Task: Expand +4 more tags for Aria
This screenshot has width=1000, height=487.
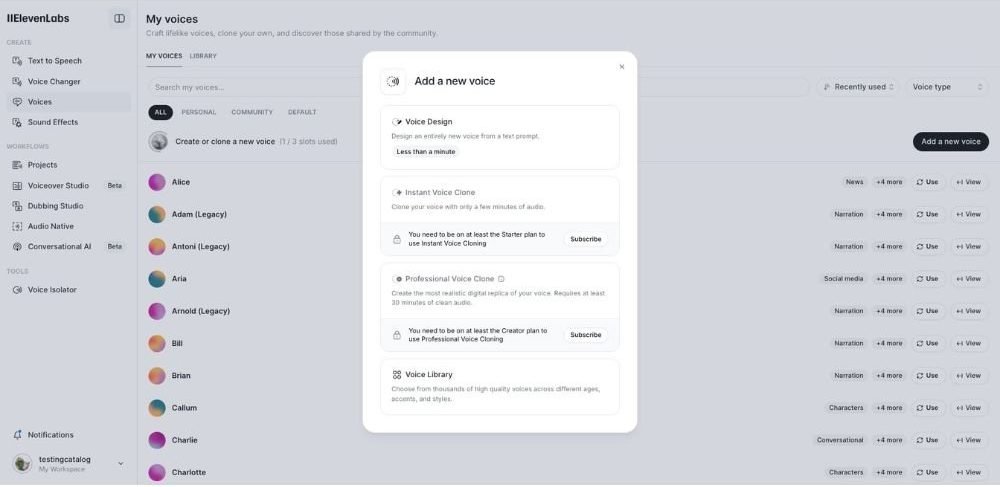Action: [x=888, y=279]
